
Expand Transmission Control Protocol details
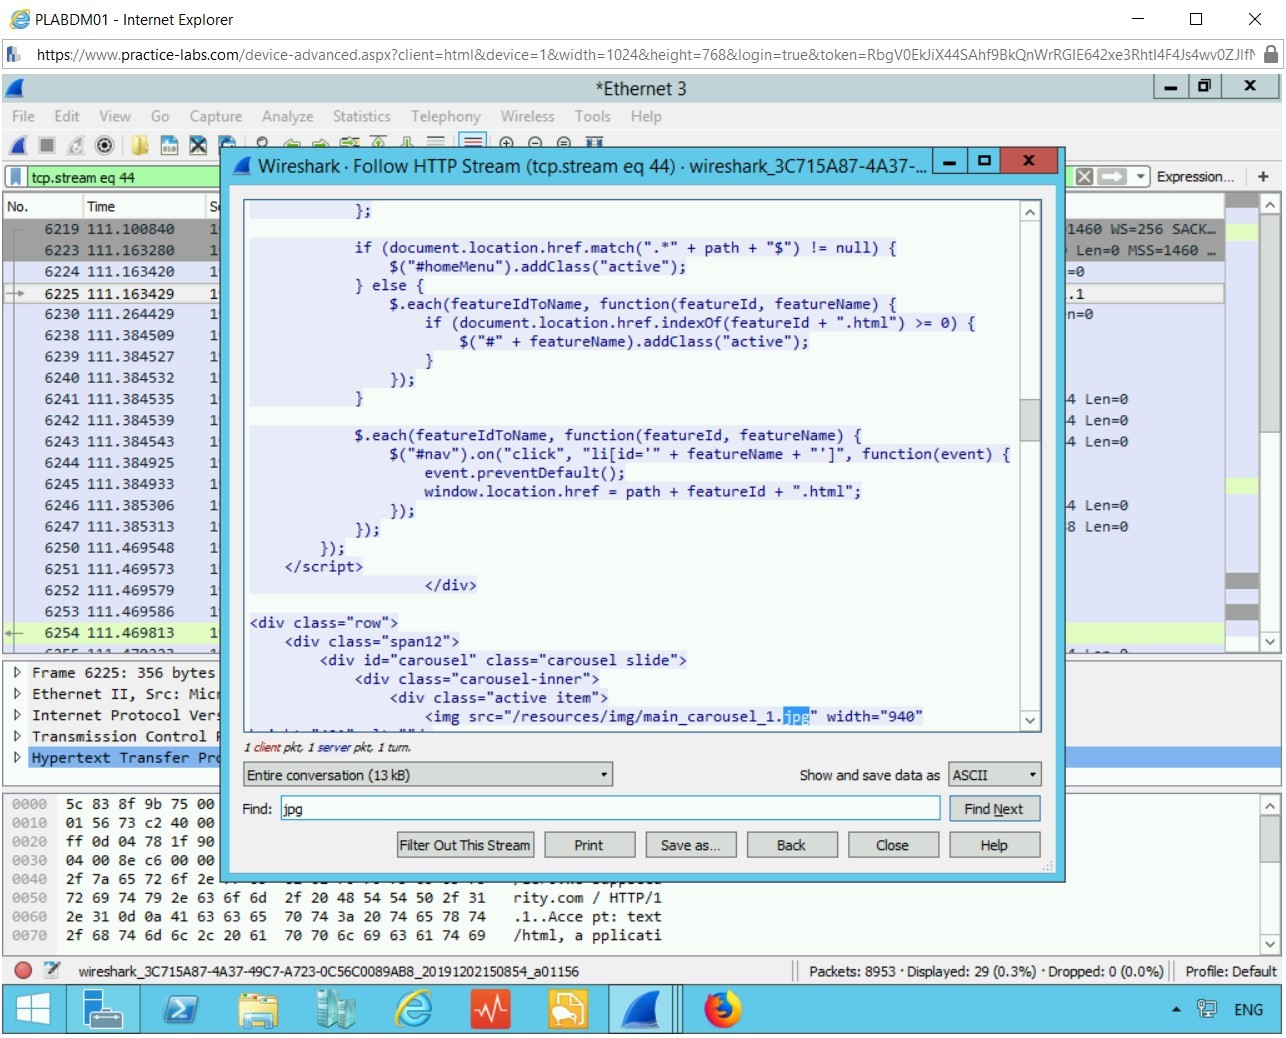click(x=17, y=736)
